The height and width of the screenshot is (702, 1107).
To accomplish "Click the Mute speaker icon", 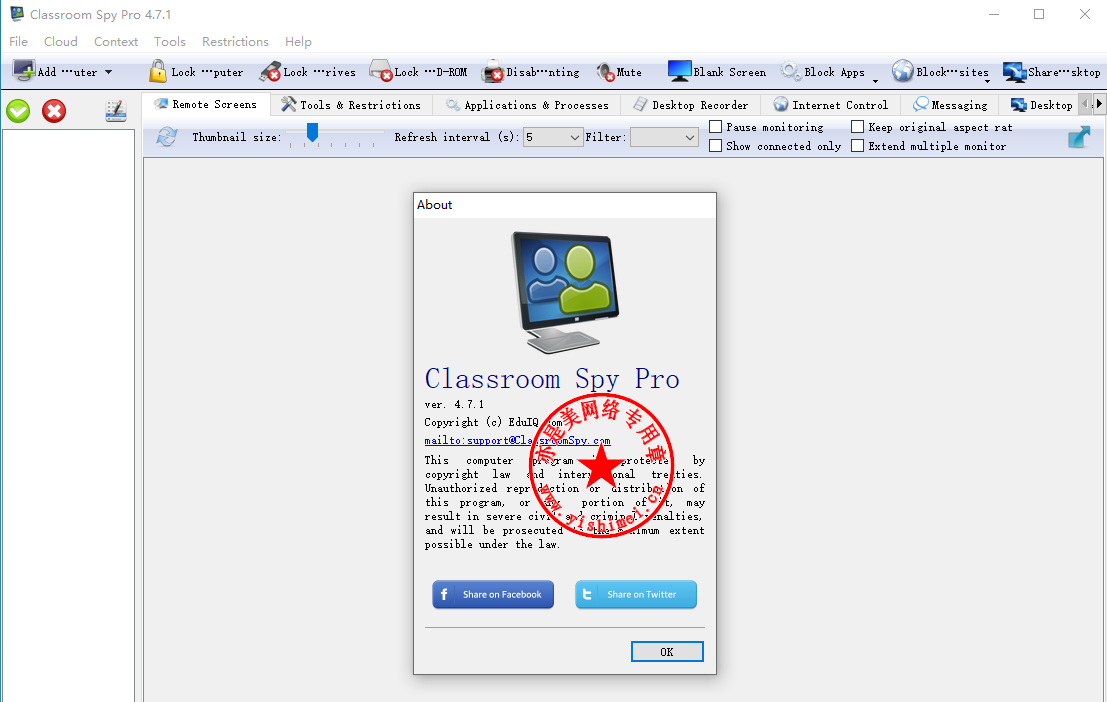I will (x=605, y=71).
